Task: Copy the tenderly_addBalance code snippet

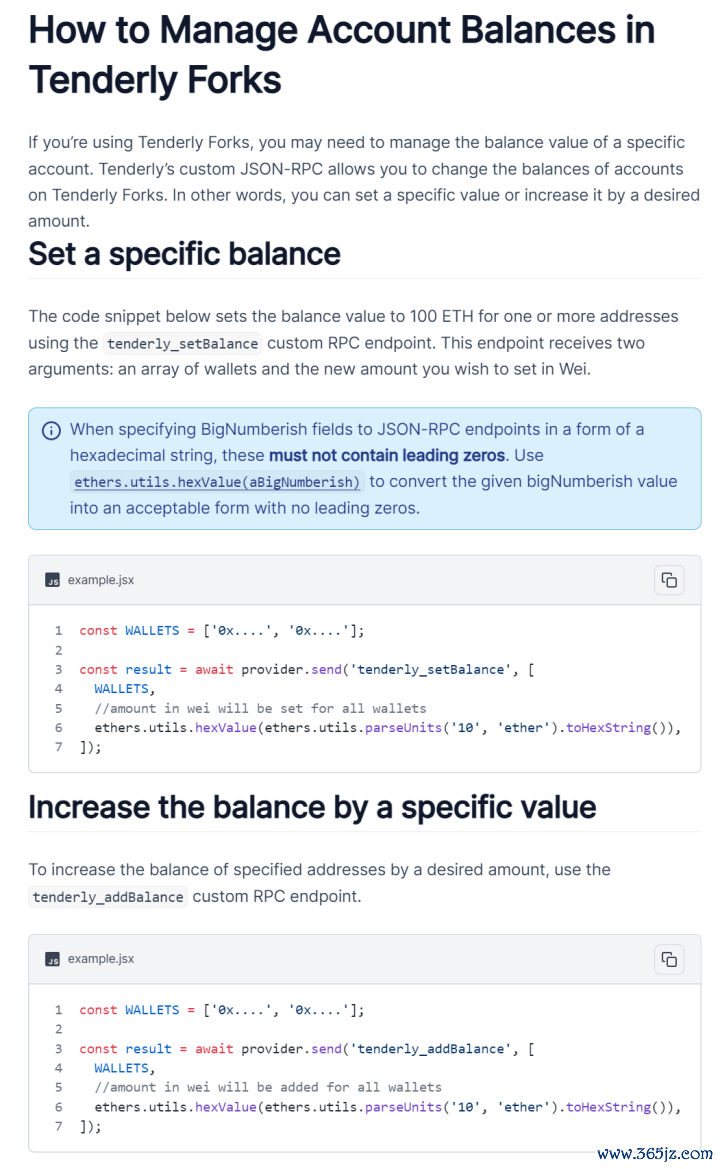Action: (x=669, y=959)
